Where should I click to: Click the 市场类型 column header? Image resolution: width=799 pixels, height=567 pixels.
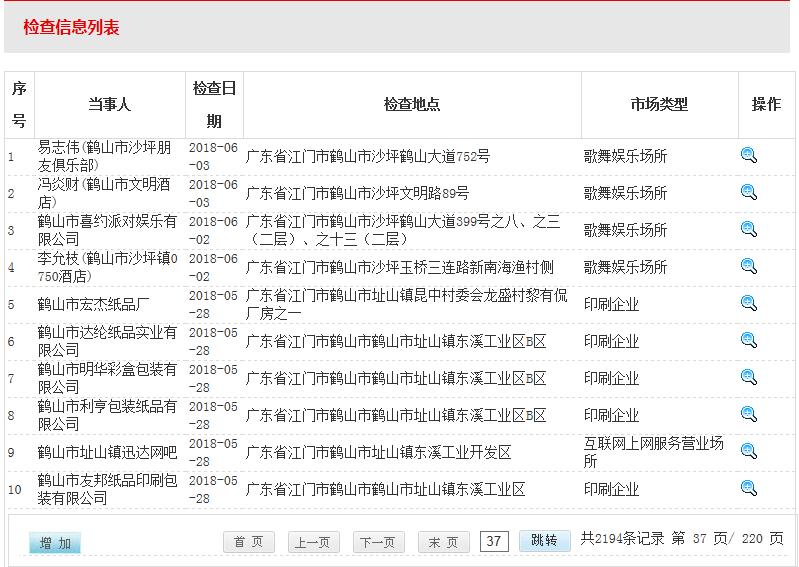tap(659, 104)
